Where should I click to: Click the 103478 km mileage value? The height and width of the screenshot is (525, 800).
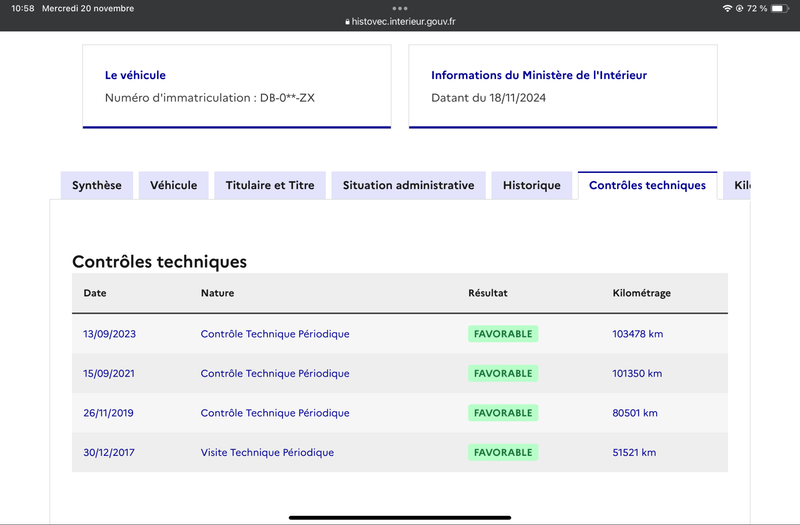click(638, 334)
